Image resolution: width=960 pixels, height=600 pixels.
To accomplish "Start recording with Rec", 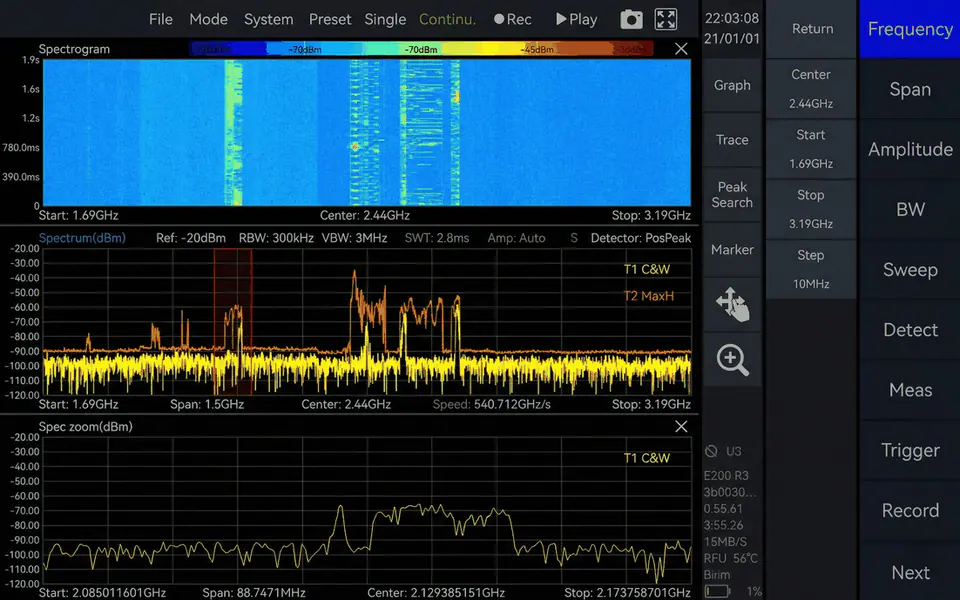I will (x=513, y=20).
